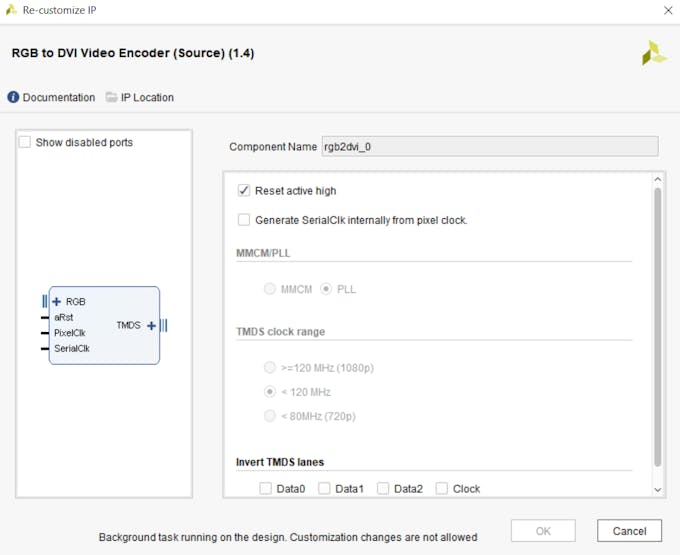Screen dimensions: 680x555
Task: Click the IP Location folder icon
Action: click(x=111, y=97)
